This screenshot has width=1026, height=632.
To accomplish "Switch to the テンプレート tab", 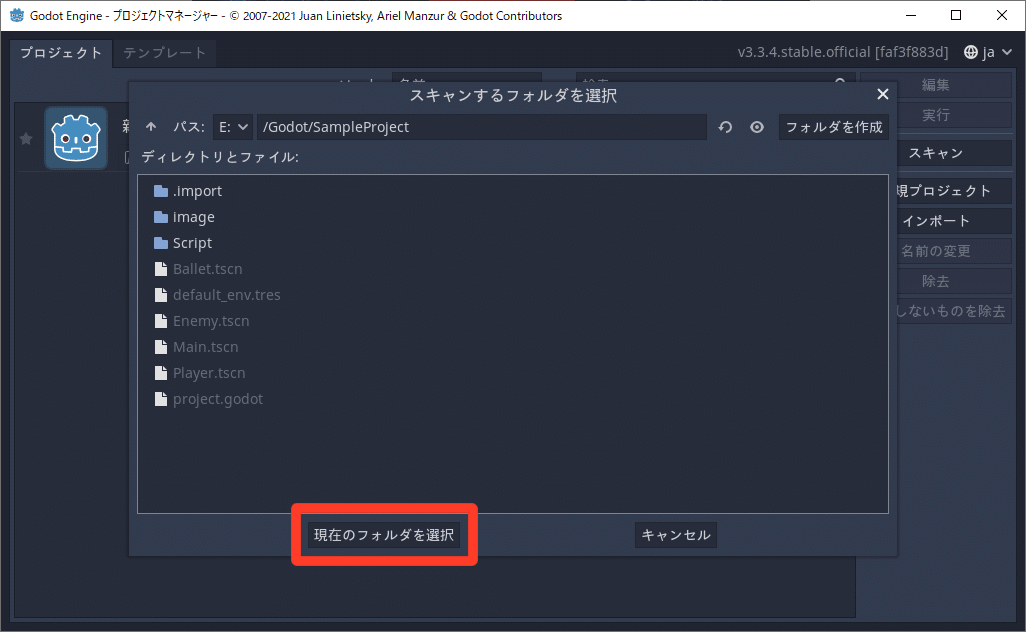I will pos(164,53).
